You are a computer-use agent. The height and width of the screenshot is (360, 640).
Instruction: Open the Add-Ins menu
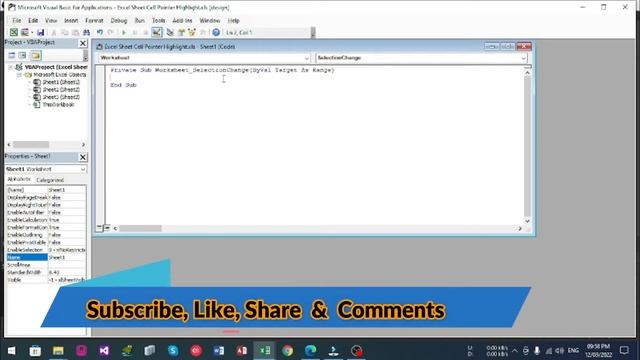182,20
